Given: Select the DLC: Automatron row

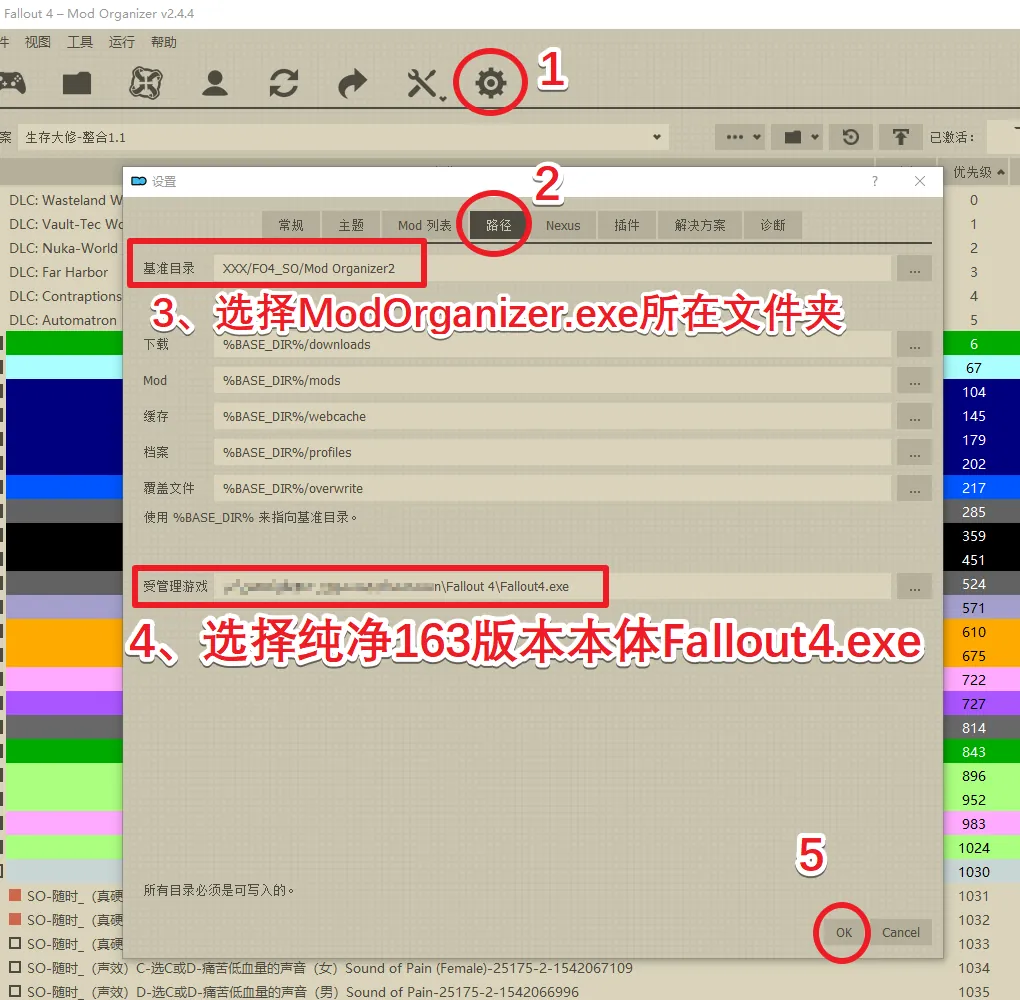Looking at the screenshot, I should pyautogui.click(x=63, y=321).
